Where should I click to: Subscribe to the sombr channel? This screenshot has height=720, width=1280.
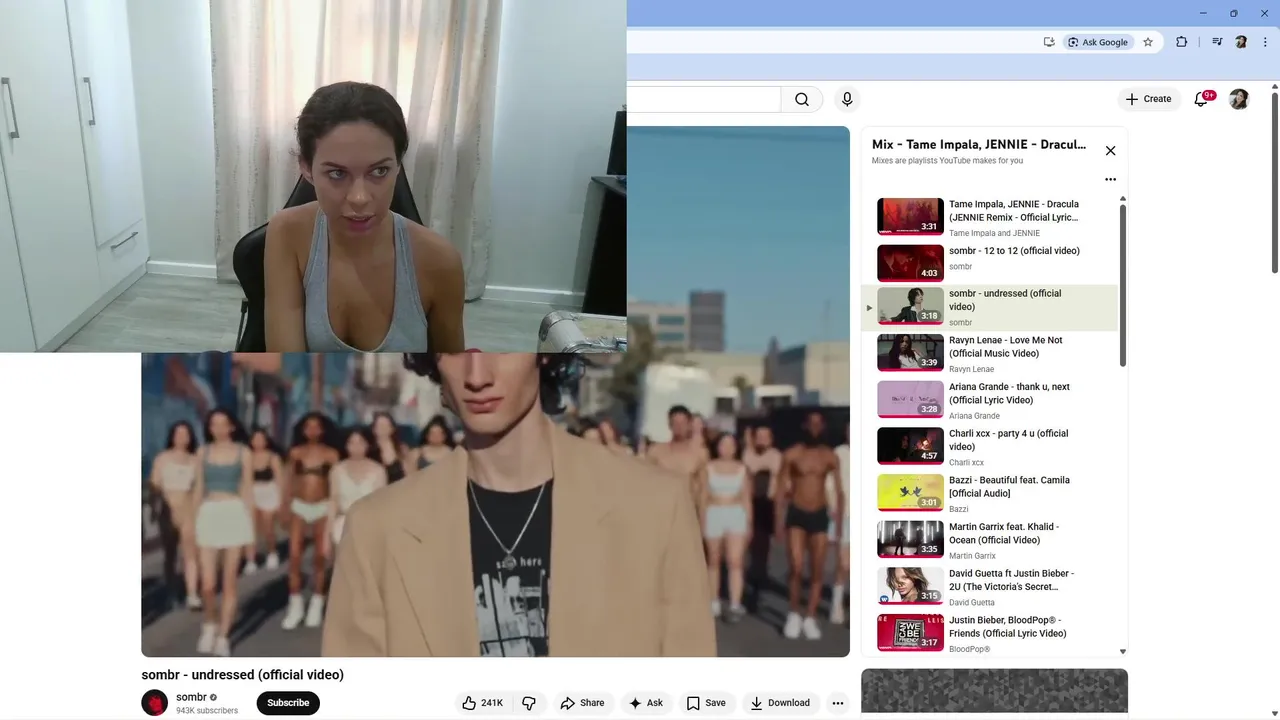pos(288,703)
